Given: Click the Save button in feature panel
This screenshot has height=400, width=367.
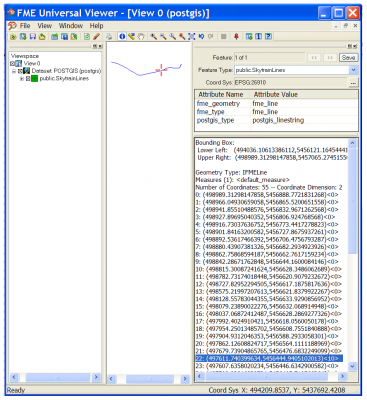Looking at the screenshot, I should pyautogui.click(x=348, y=58).
